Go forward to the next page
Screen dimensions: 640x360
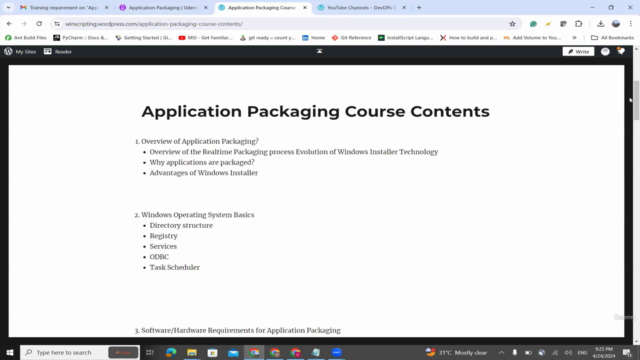24,24
